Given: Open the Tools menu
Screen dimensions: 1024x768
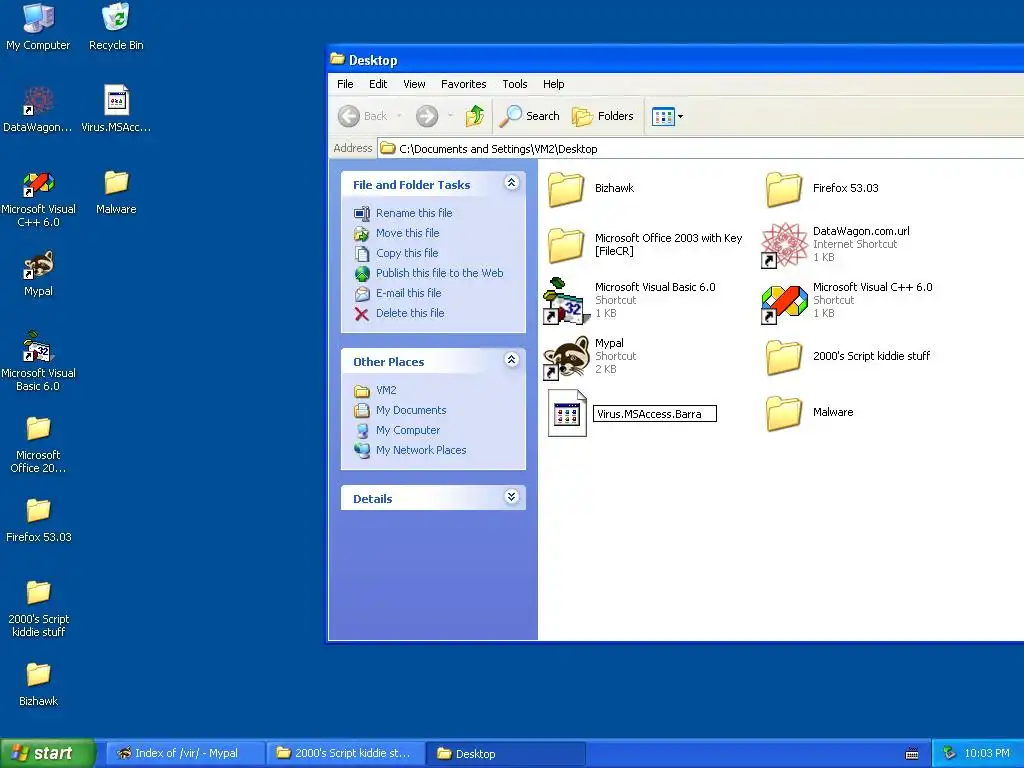Looking at the screenshot, I should [515, 84].
